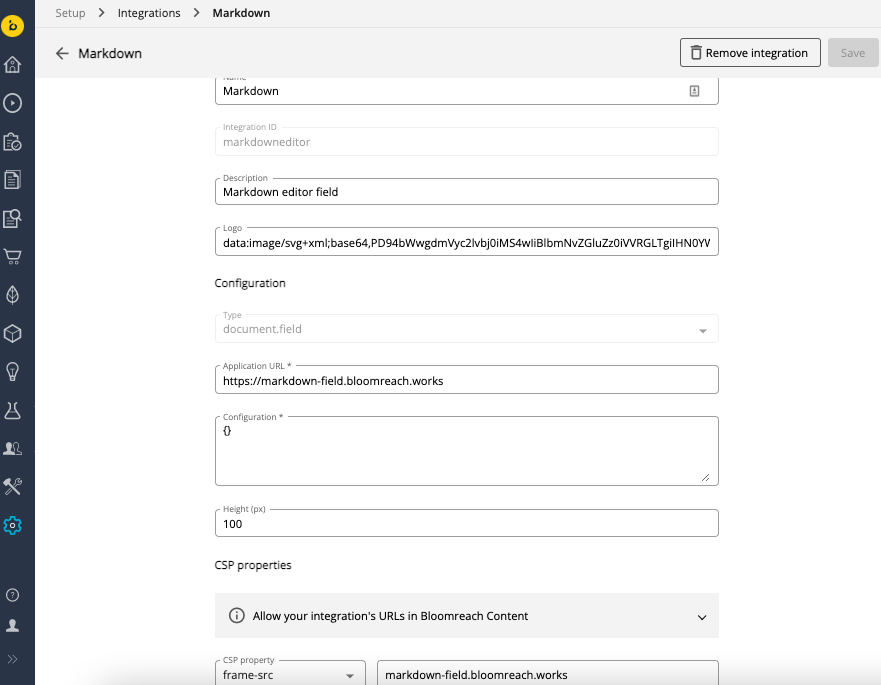
Task: Click inside the Height (px) field
Action: coord(467,522)
